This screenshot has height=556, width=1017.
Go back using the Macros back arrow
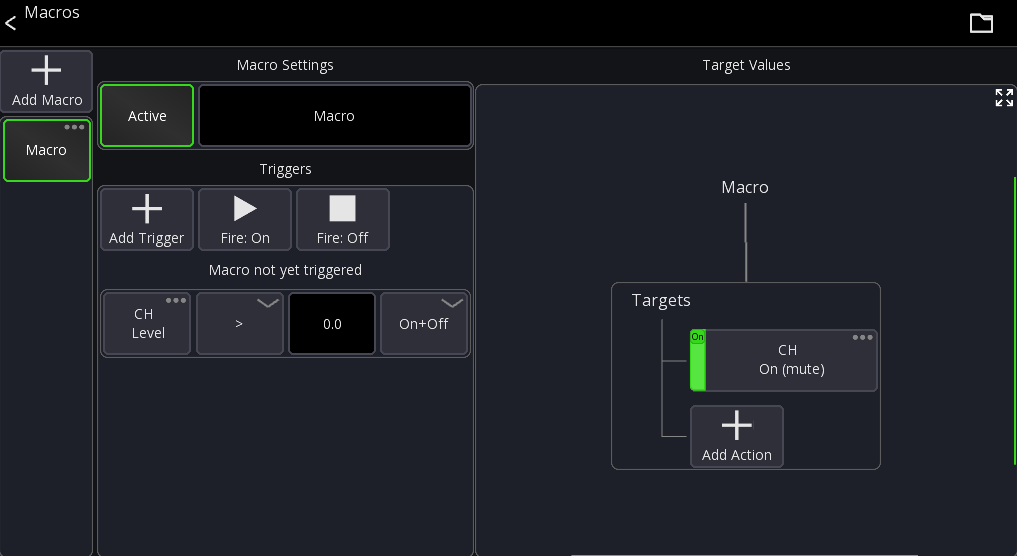point(10,23)
